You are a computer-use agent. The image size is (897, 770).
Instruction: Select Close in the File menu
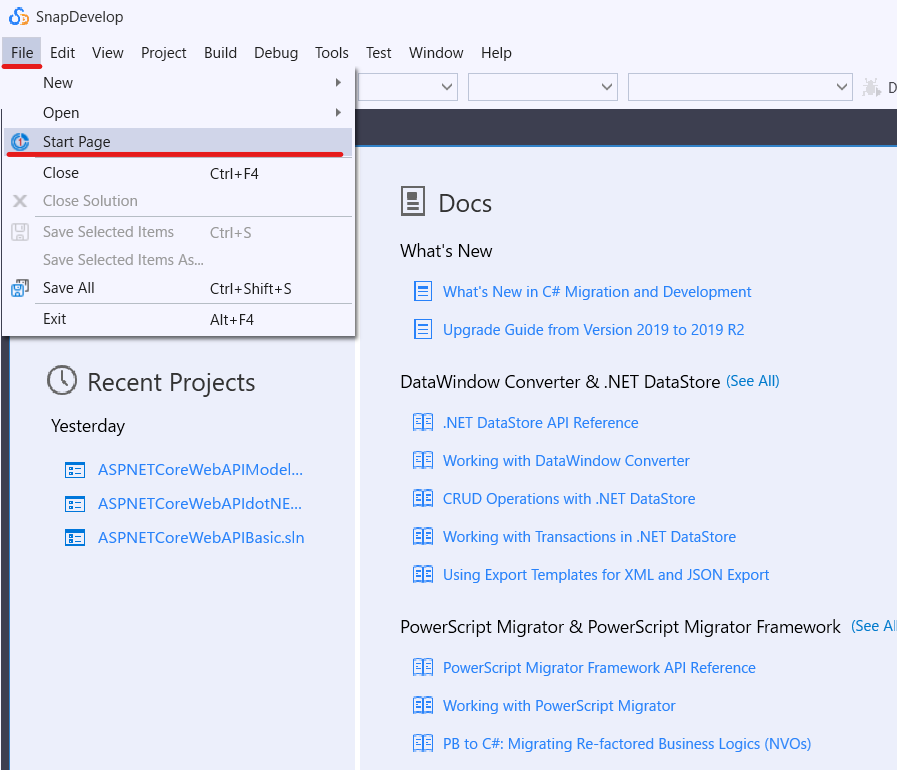click(61, 173)
